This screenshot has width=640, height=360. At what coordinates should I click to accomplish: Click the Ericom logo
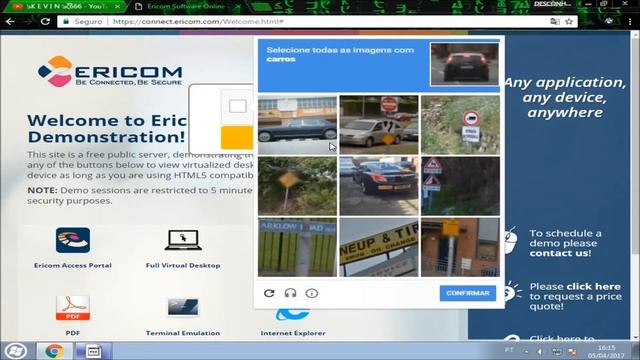point(110,71)
